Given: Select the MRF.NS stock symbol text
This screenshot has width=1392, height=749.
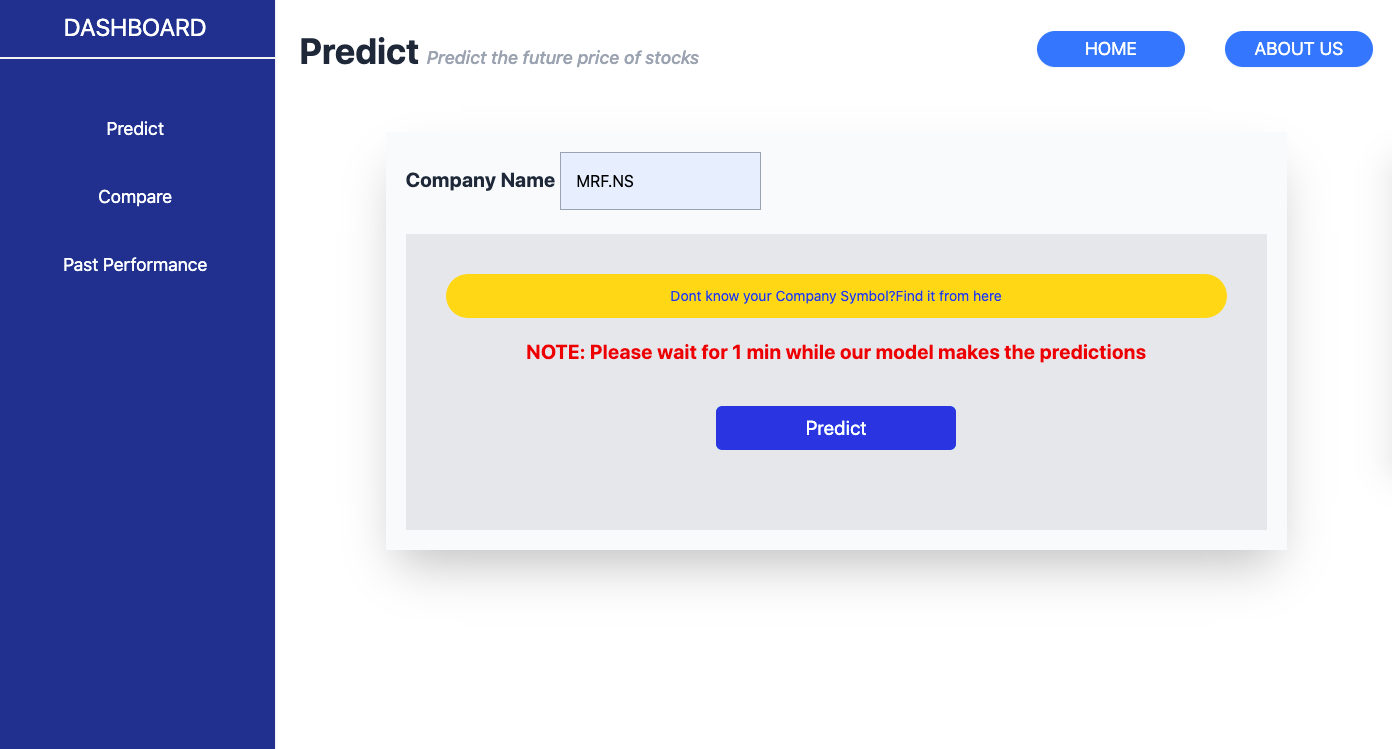Looking at the screenshot, I should [x=604, y=181].
